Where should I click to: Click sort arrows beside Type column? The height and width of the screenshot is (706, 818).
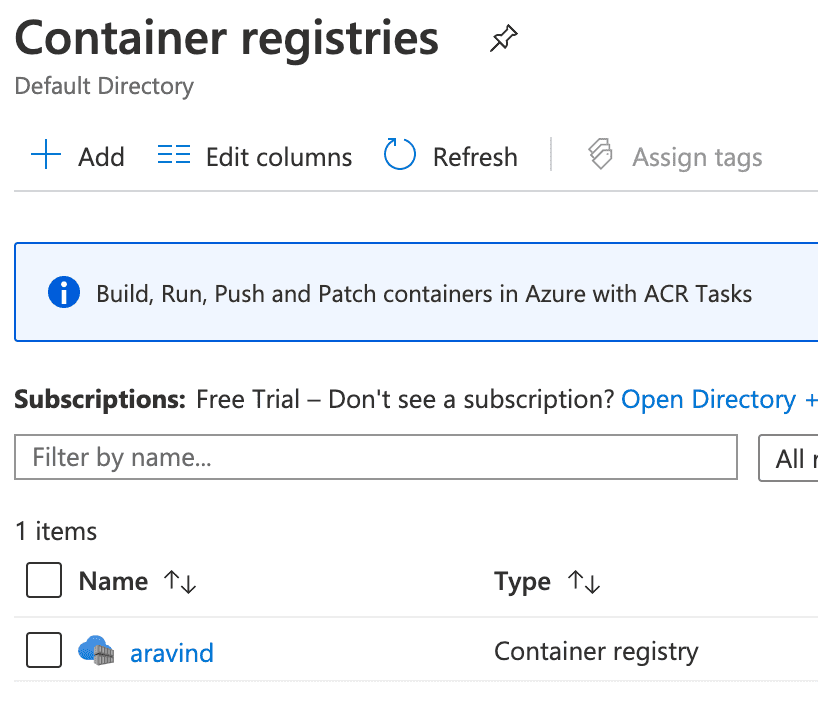[583, 582]
